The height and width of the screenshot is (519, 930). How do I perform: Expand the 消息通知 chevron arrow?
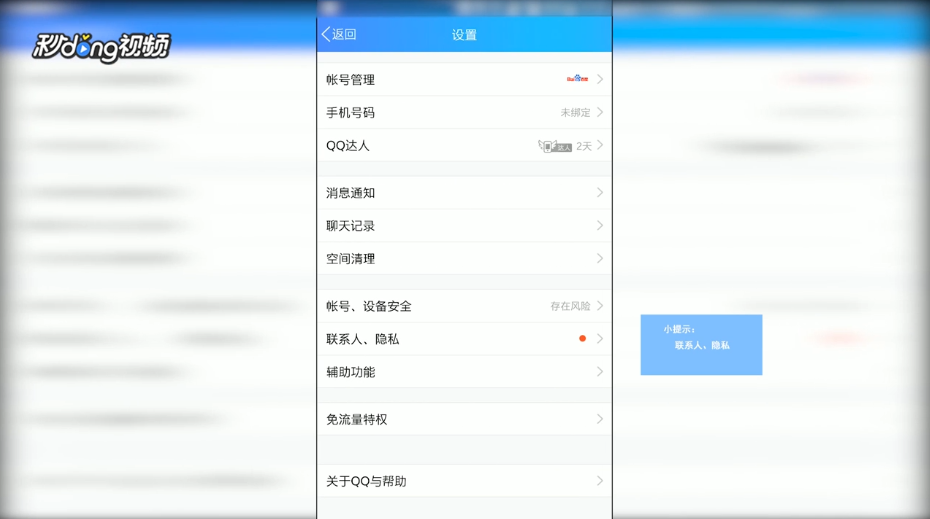(600, 192)
